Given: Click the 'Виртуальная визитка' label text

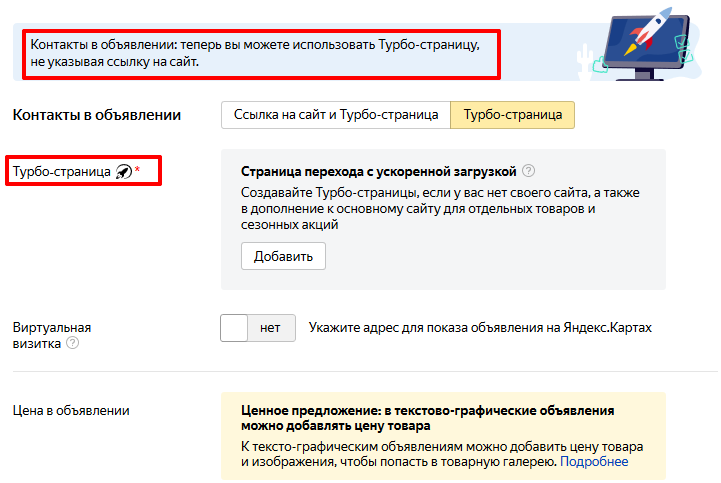Looking at the screenshot, I should point(52,335).
